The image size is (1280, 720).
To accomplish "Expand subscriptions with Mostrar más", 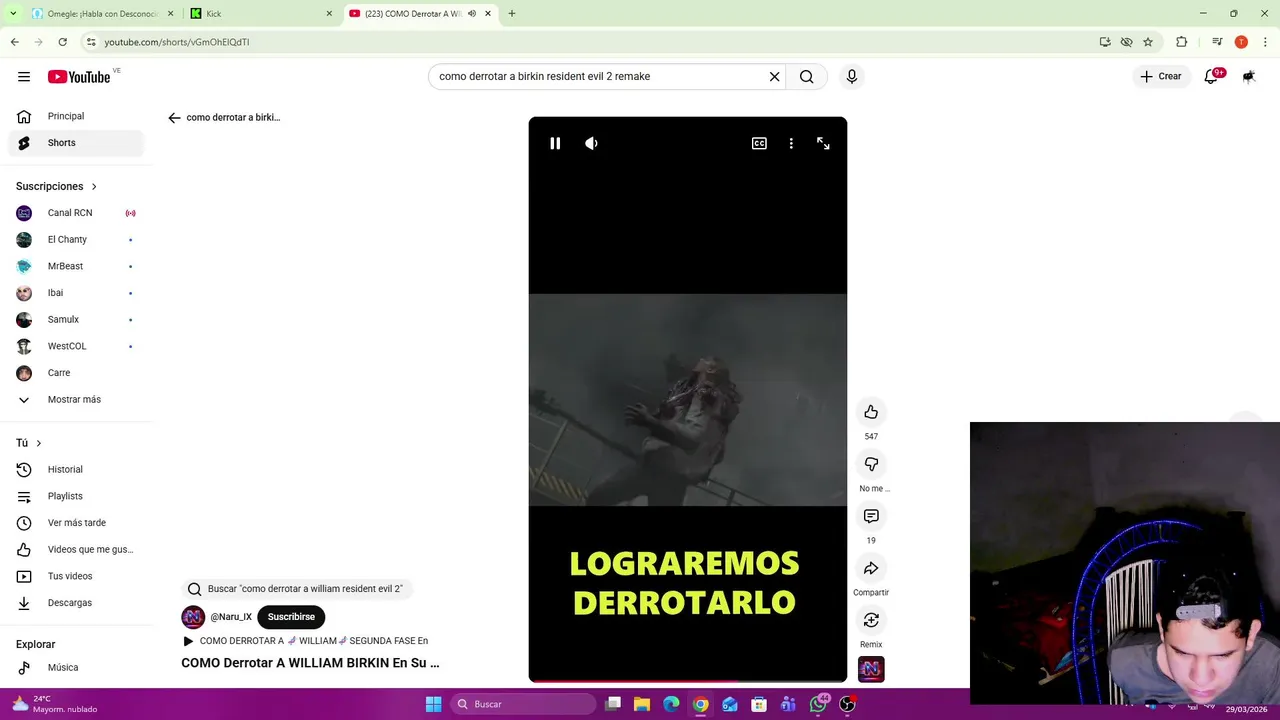I will point(76,400).
